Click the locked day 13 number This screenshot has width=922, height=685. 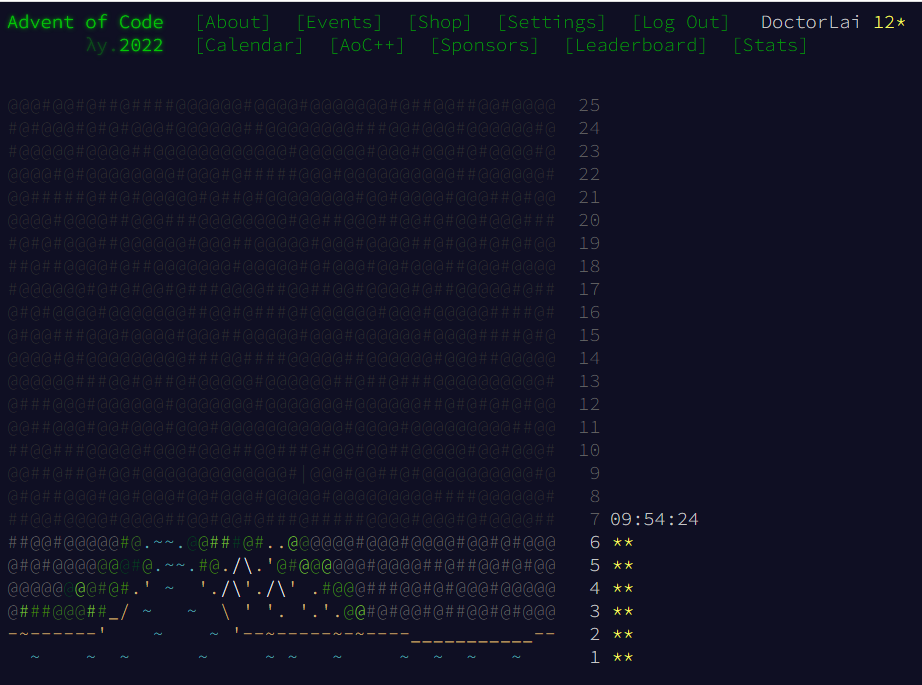pos(589,381)
